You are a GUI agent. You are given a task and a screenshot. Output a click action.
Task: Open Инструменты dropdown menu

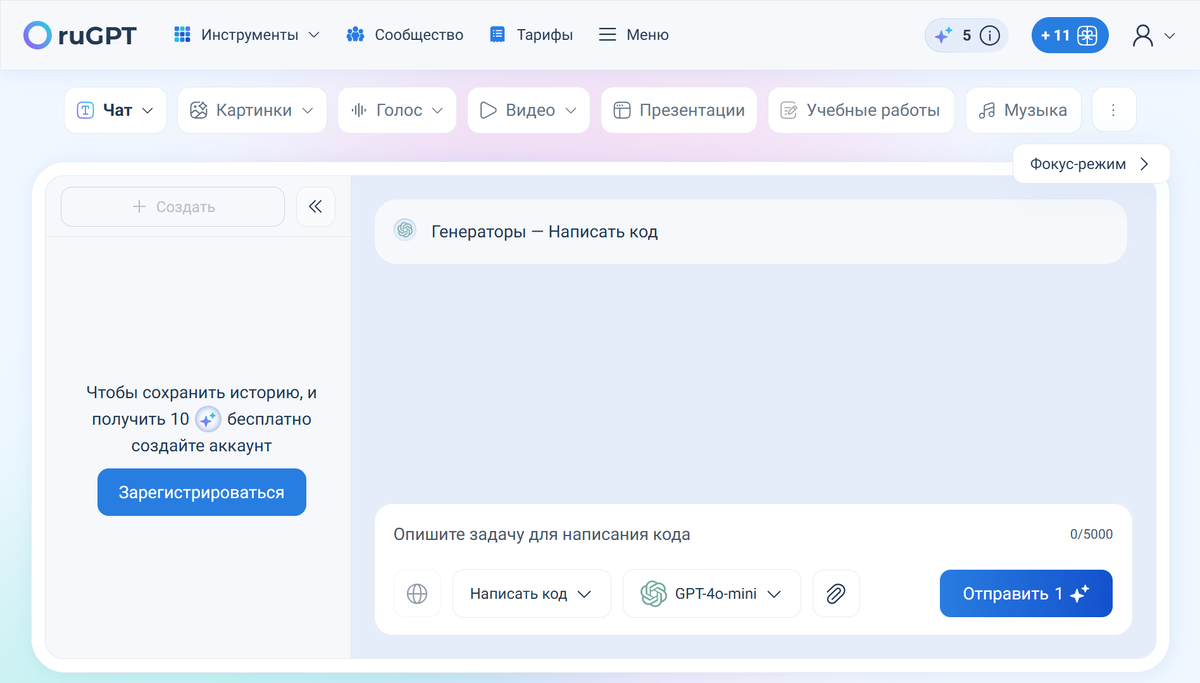click(x=246, y=35)
